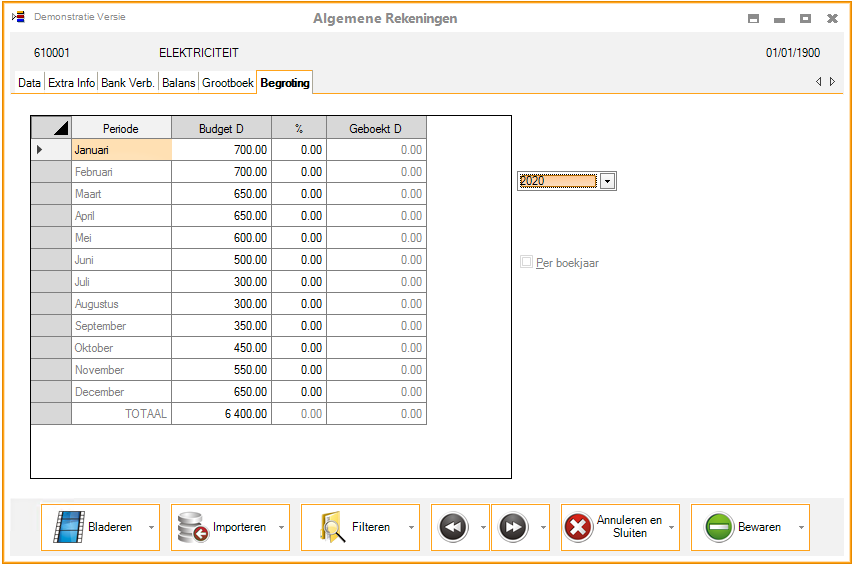The height and width of the screenshot is (566, 854).
Task: Switch to the Extra Info tab
Action: (x=71, y=83)
